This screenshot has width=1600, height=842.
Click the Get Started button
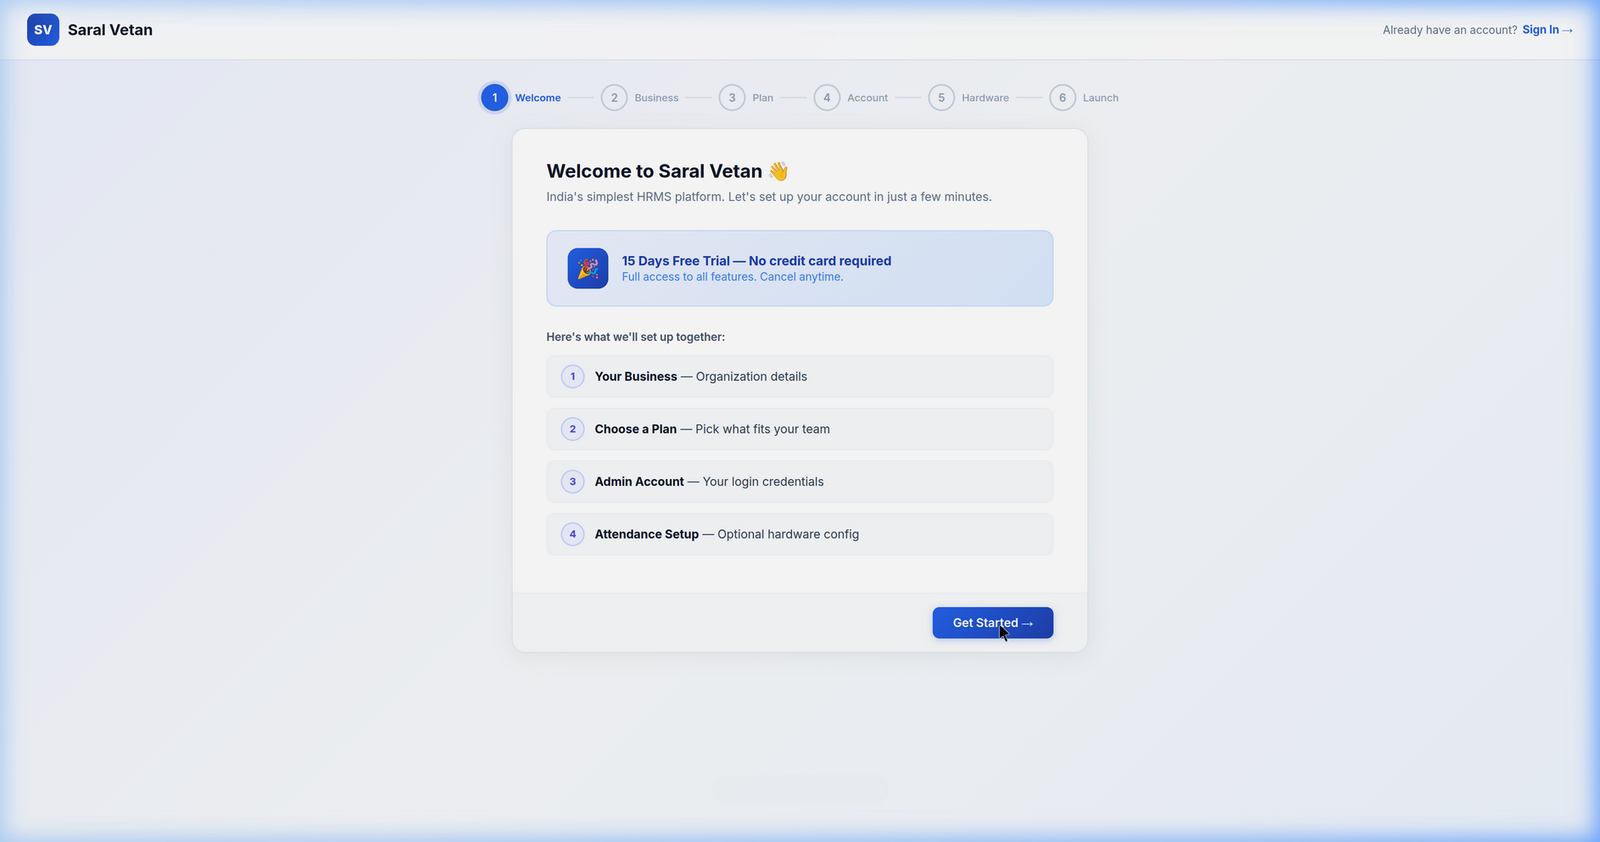coord(993,623)
